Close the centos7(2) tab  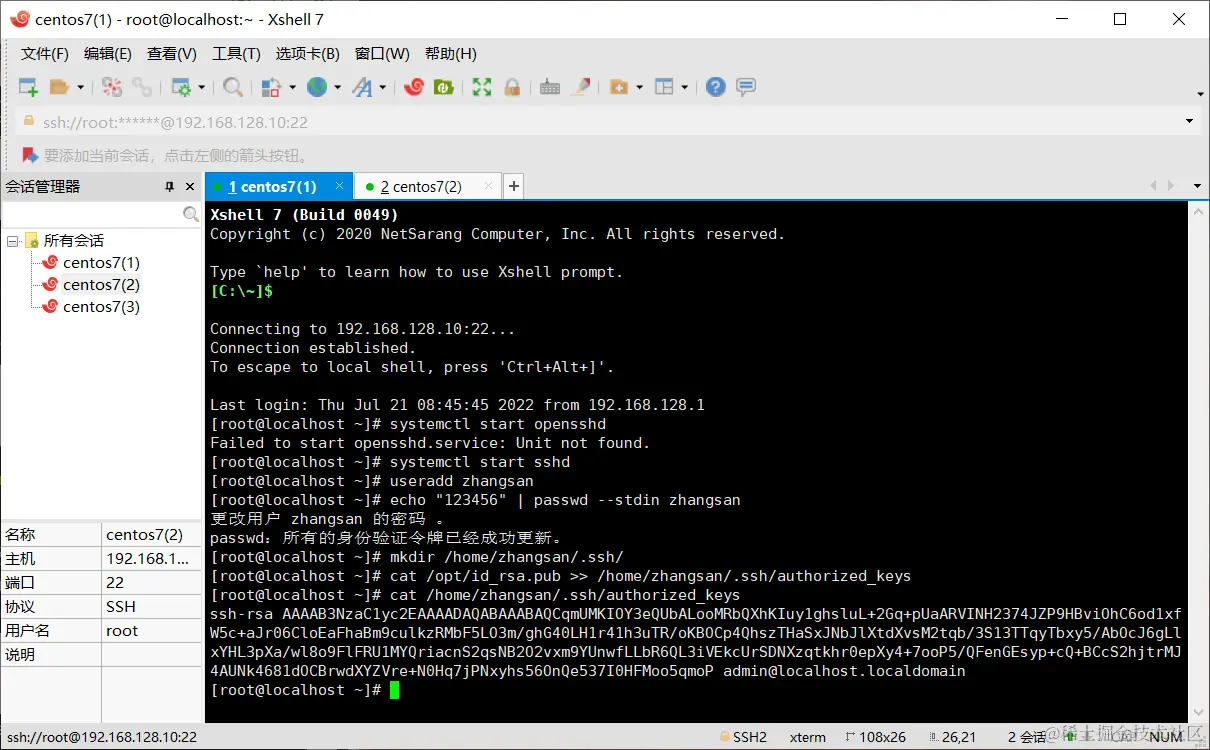(489, 186)
